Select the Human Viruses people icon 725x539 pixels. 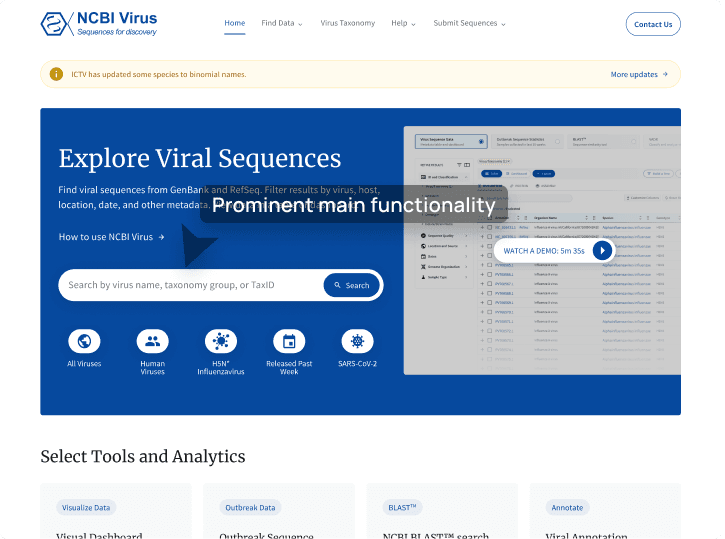(153, 341)
